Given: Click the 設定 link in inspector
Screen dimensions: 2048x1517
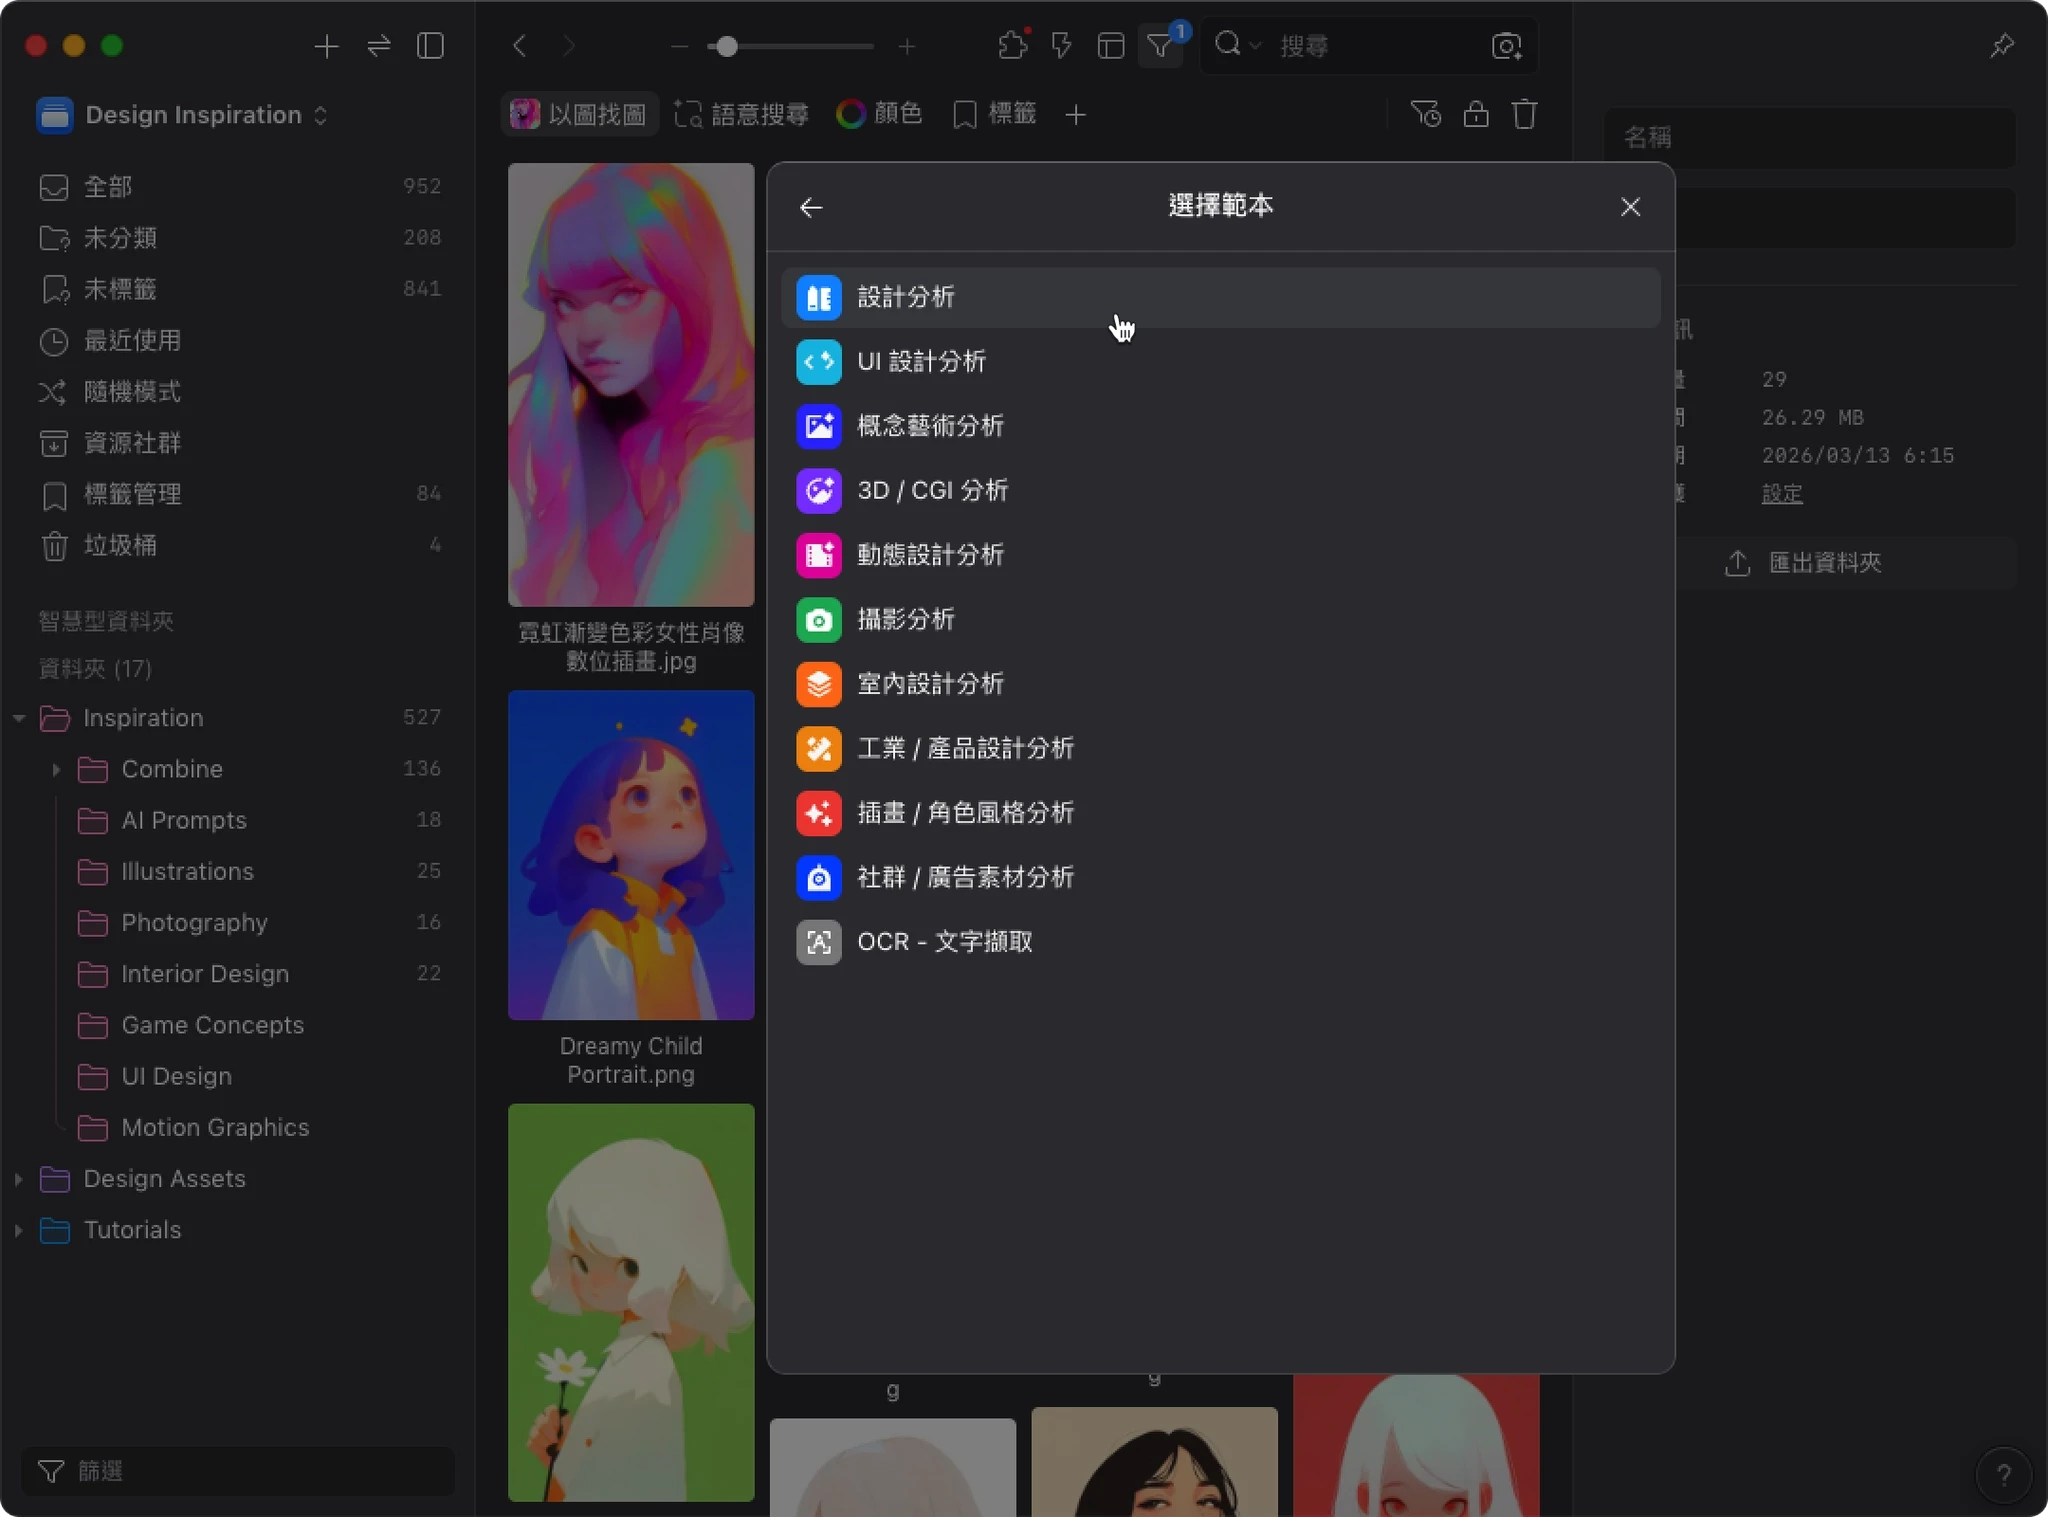Looking at the screenshot, I should (x=1781, y=494).
